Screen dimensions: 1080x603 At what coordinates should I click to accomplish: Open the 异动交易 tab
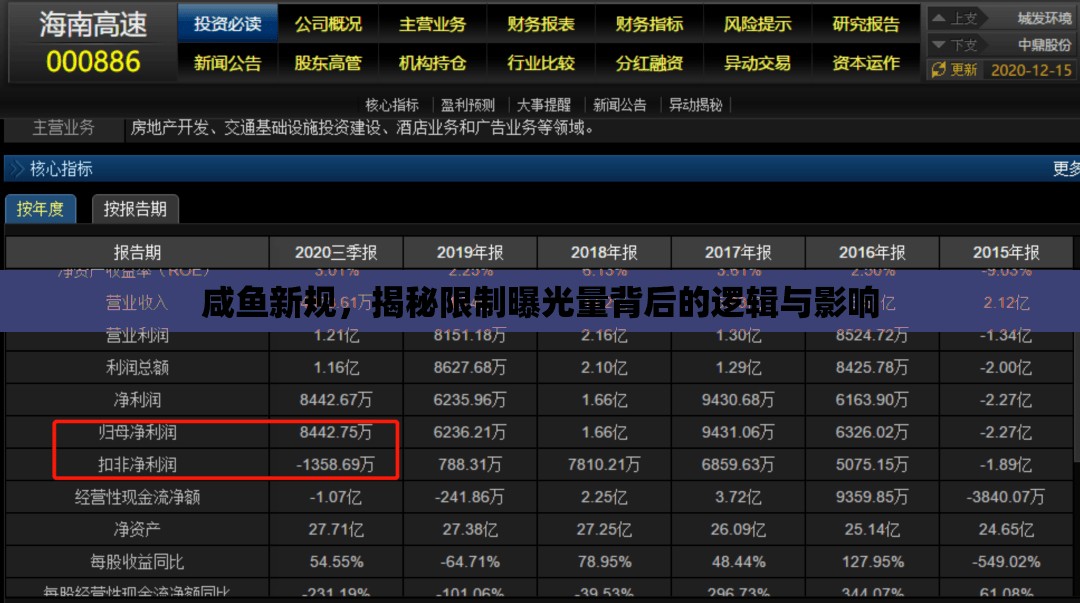(757, 63)
